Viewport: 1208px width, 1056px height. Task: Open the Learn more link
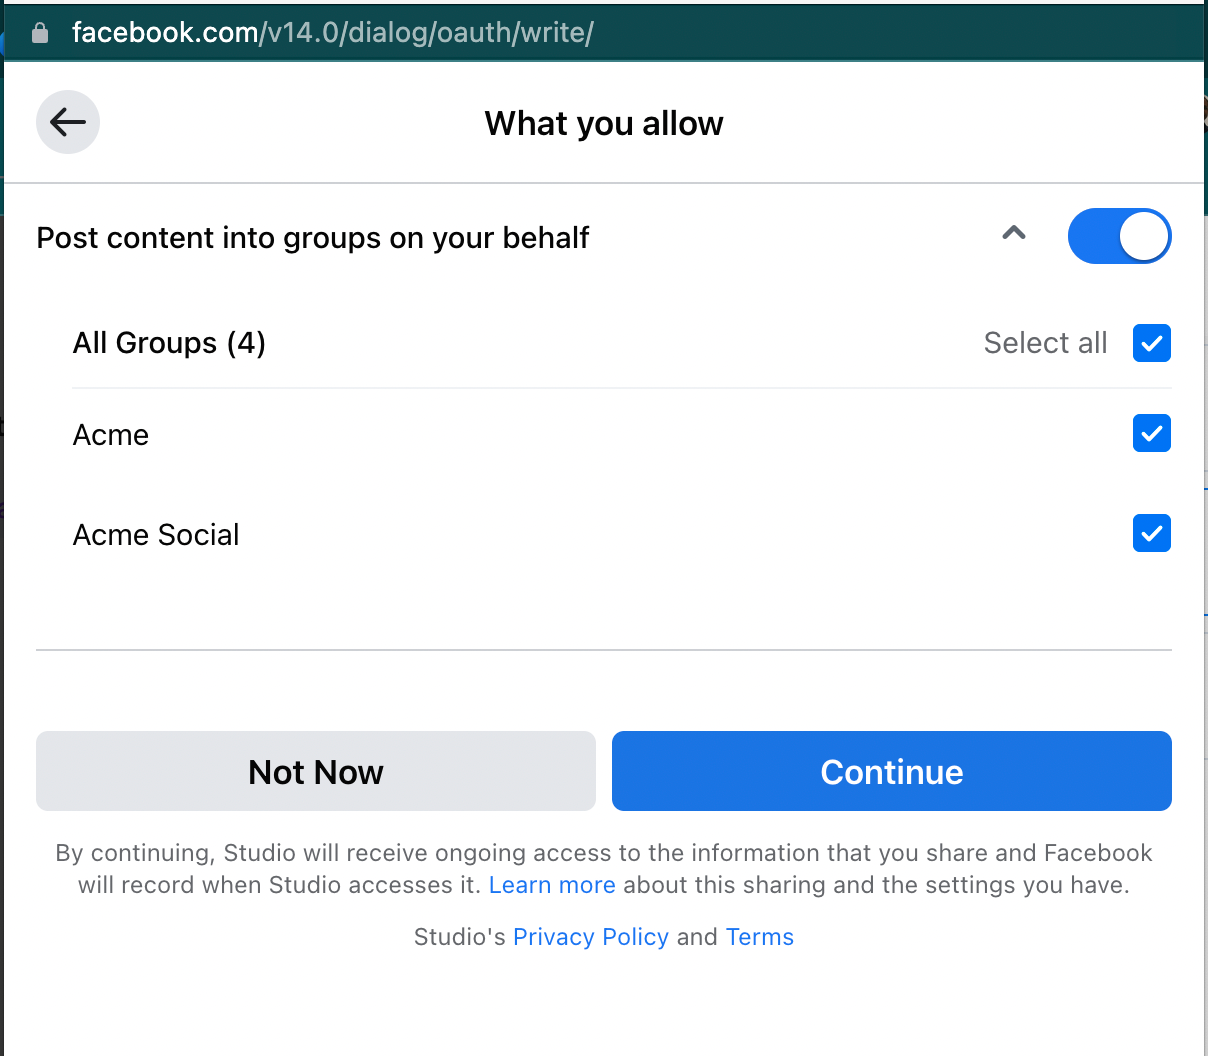[552, 885]
